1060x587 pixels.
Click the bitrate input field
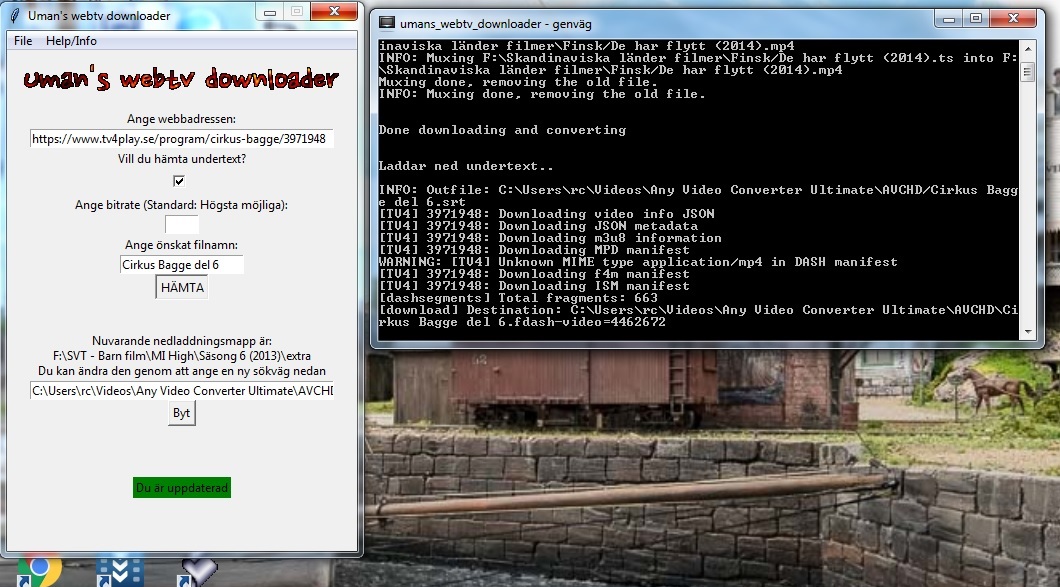181,225
